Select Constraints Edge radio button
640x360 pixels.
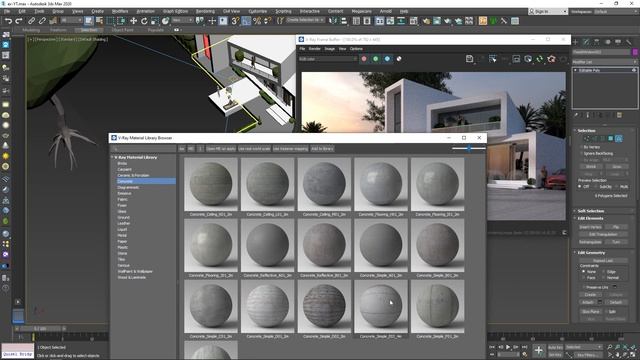(604, 271)
